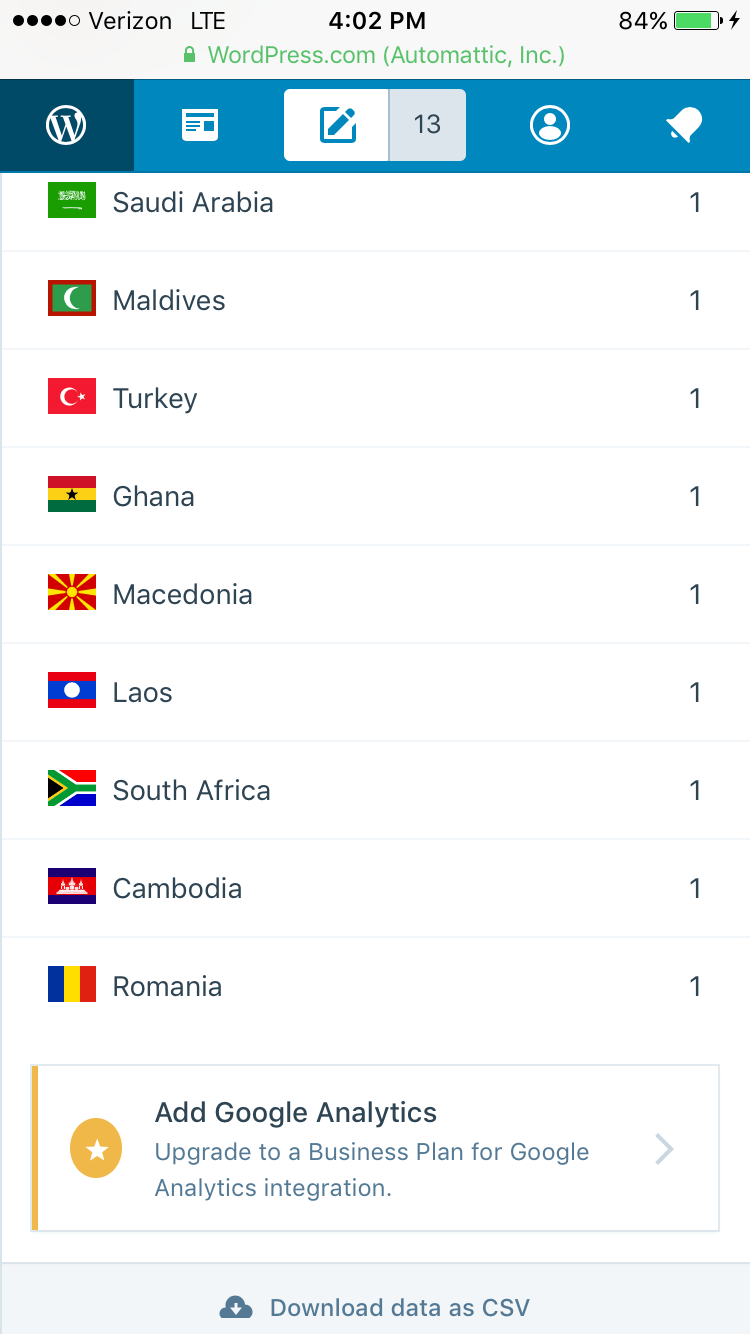Tap the Laos flag icon

tap(72, 691)
